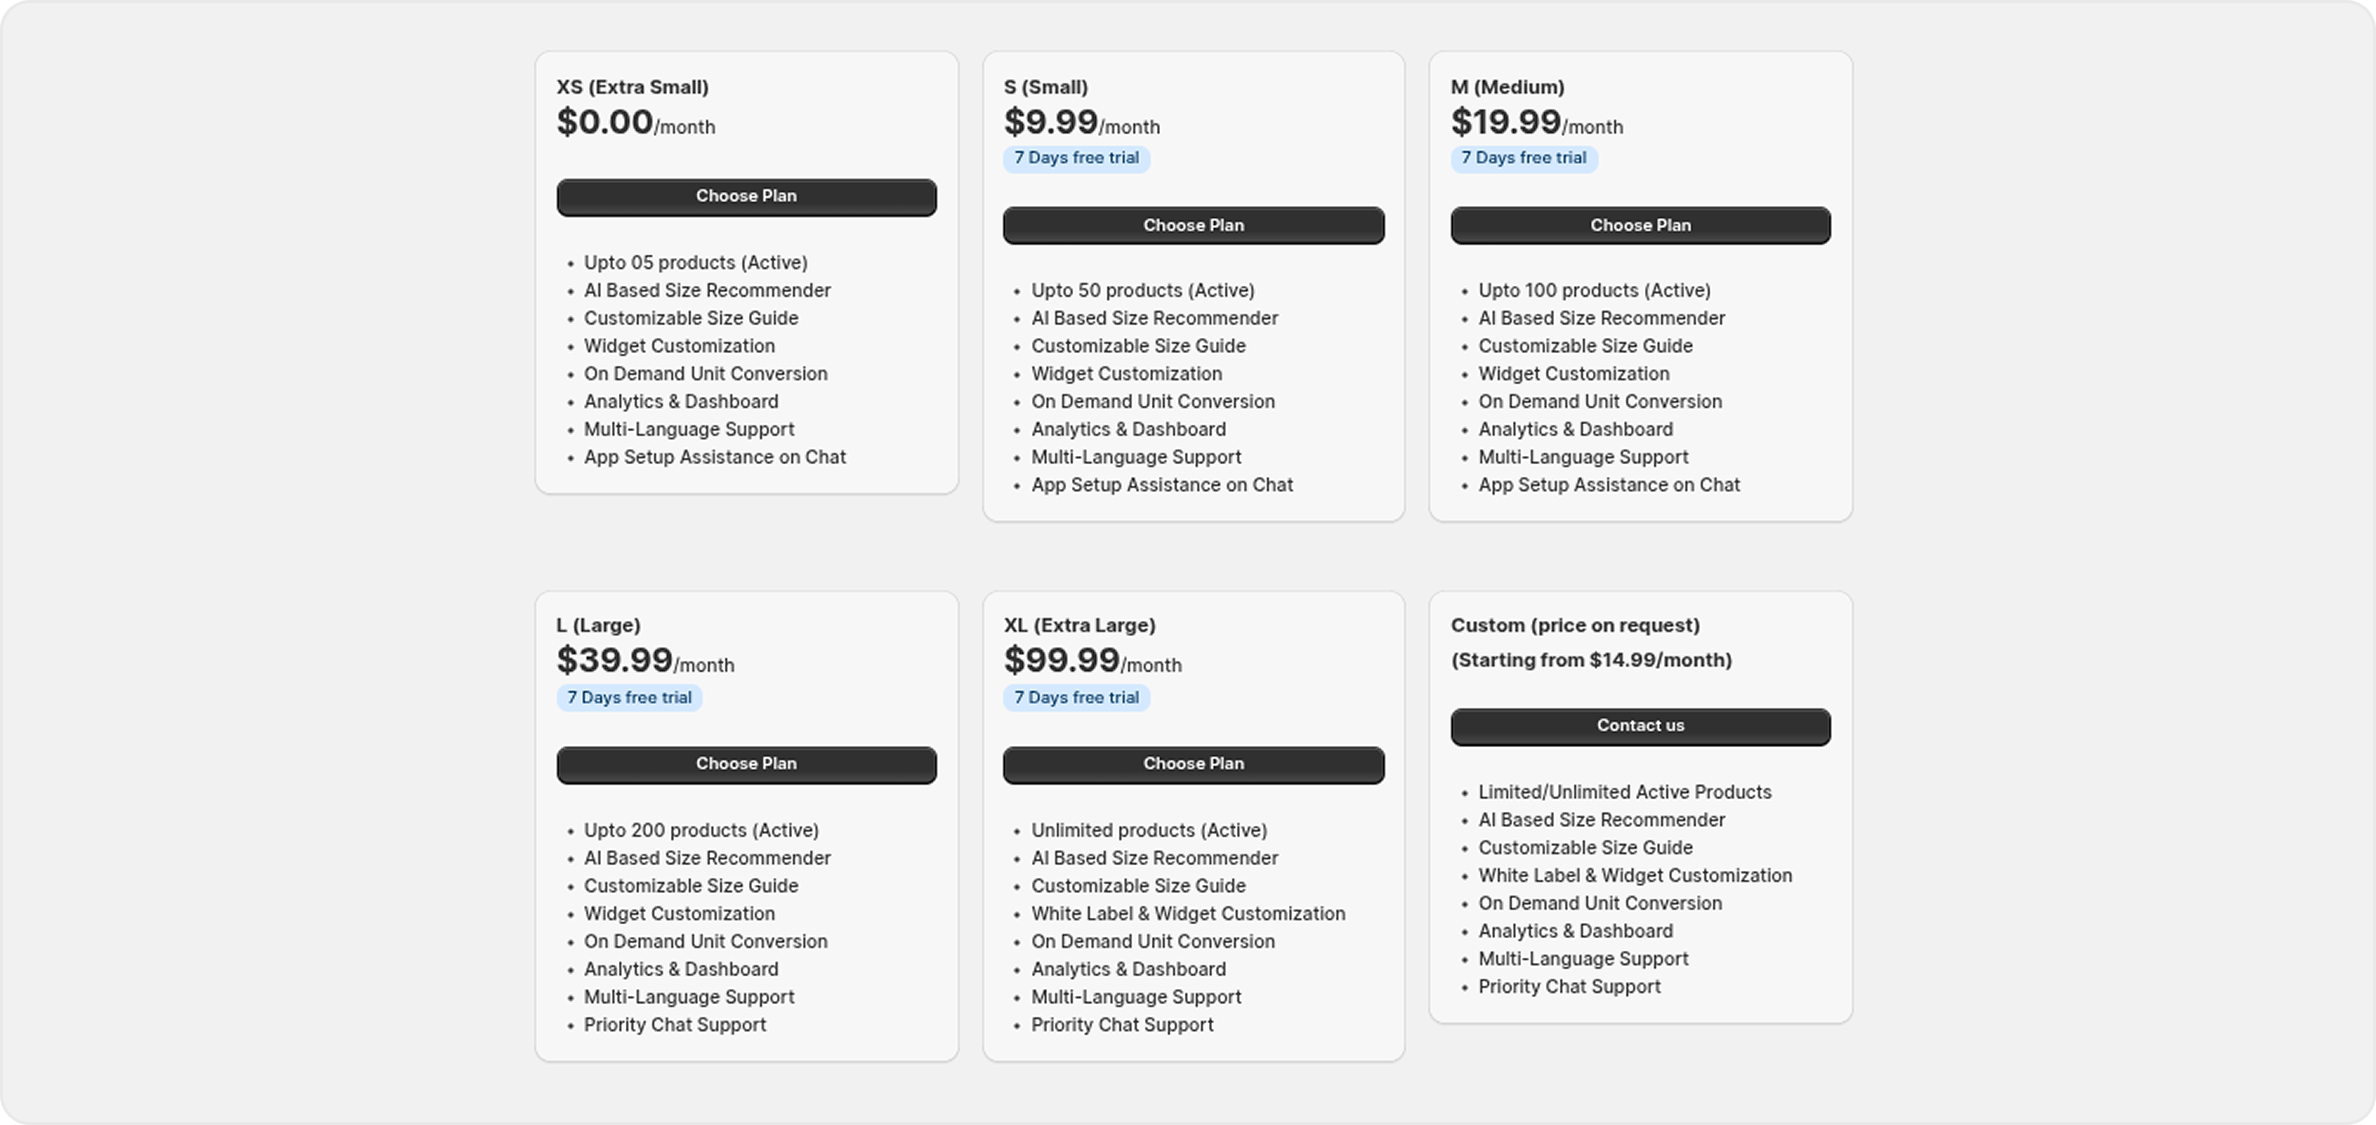This screenshot has height=1125, width=2376.
Task: Click the free trial badge under $99.99
Action: coord(1076,698)
